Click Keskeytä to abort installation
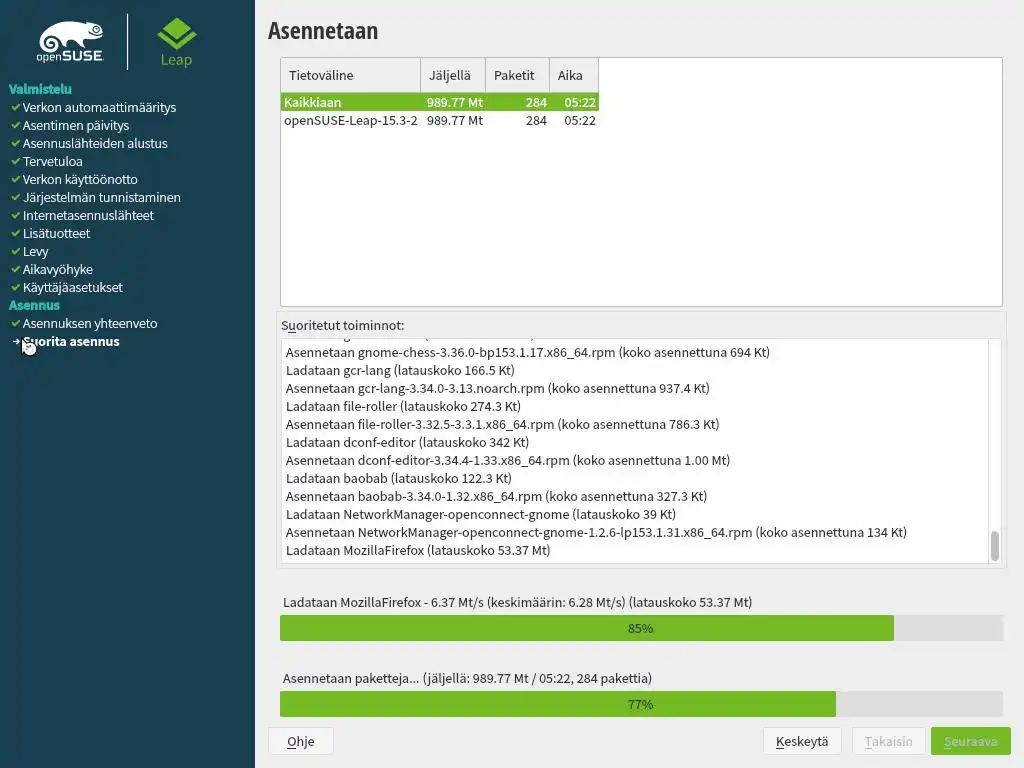The width and height of the screenshot is (1024, 768). pos(802,741)
